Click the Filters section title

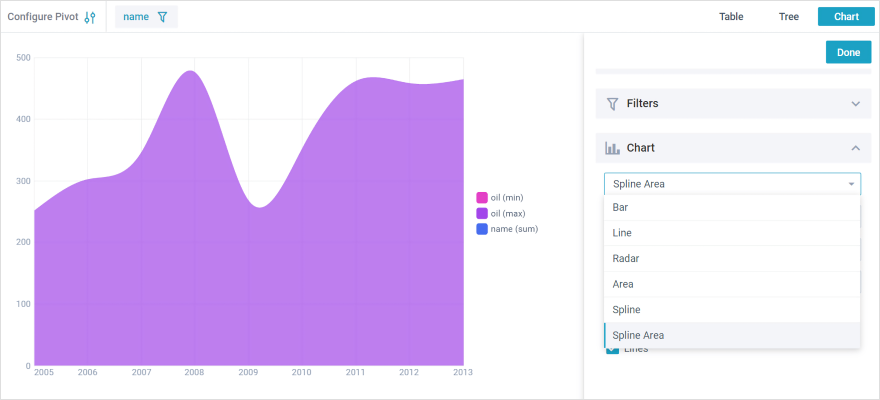[643, 104]
